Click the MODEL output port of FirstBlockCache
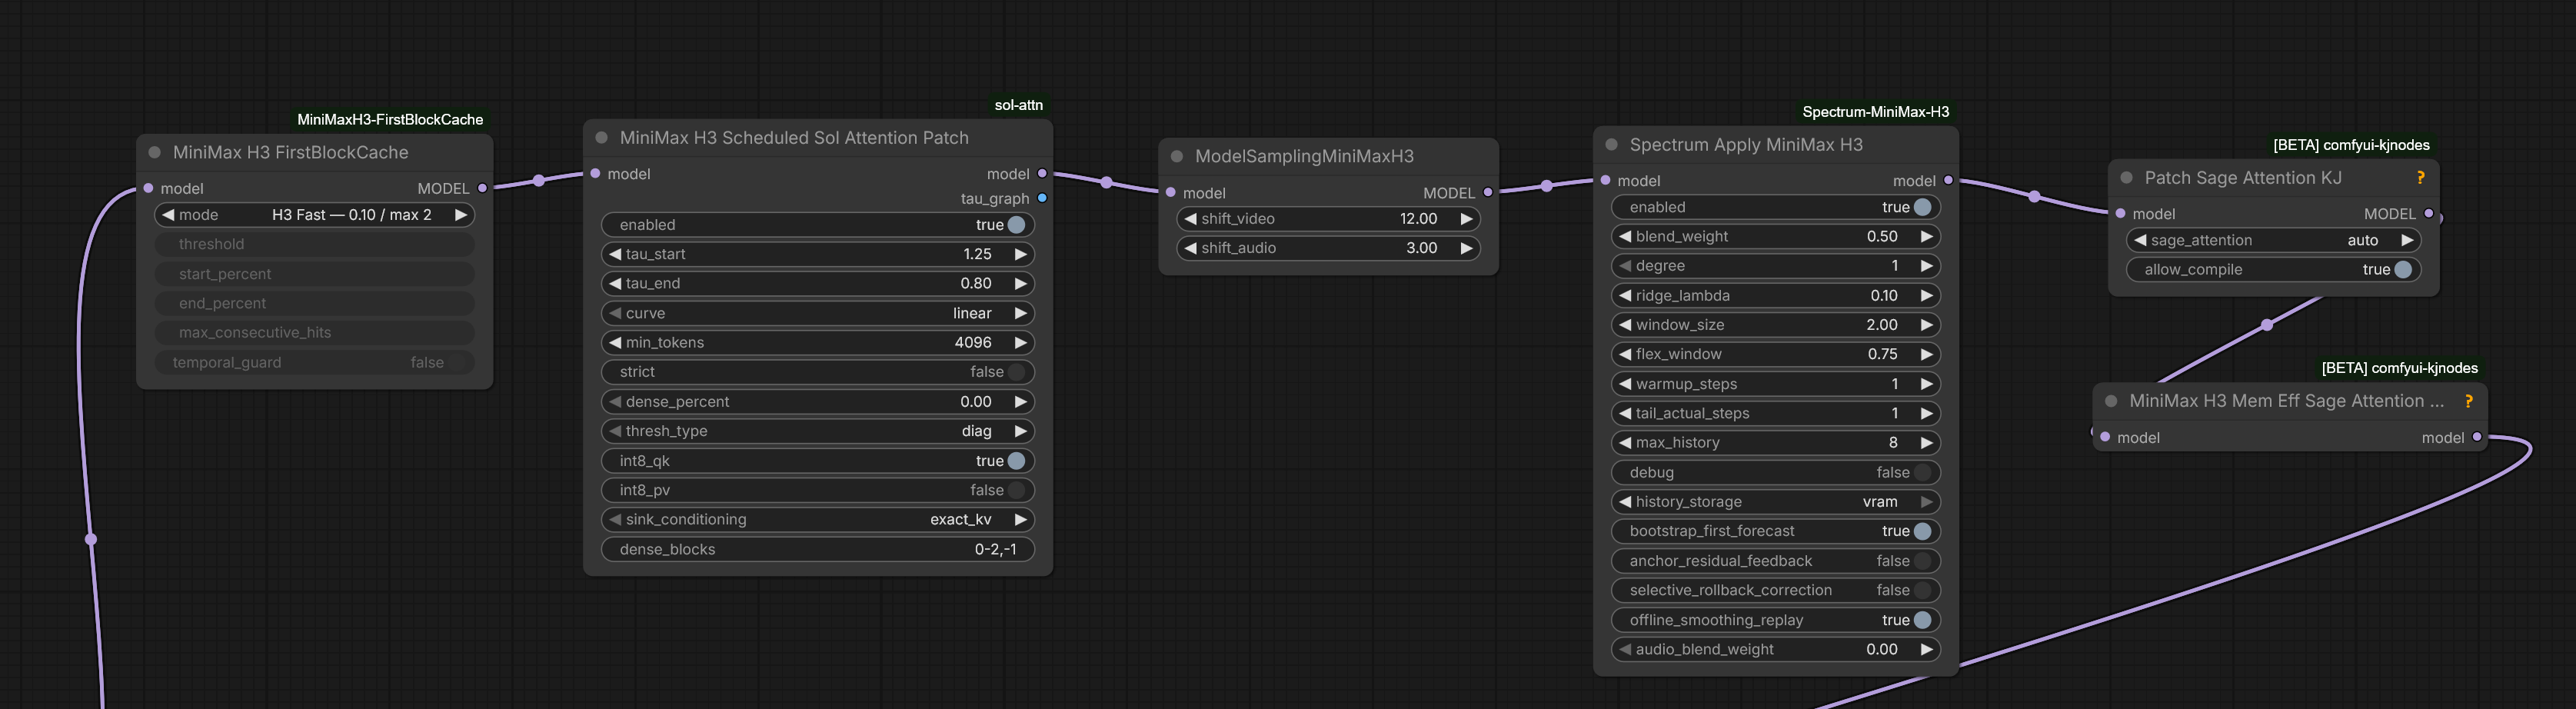The image size is (2576, 709). (483, 188)
